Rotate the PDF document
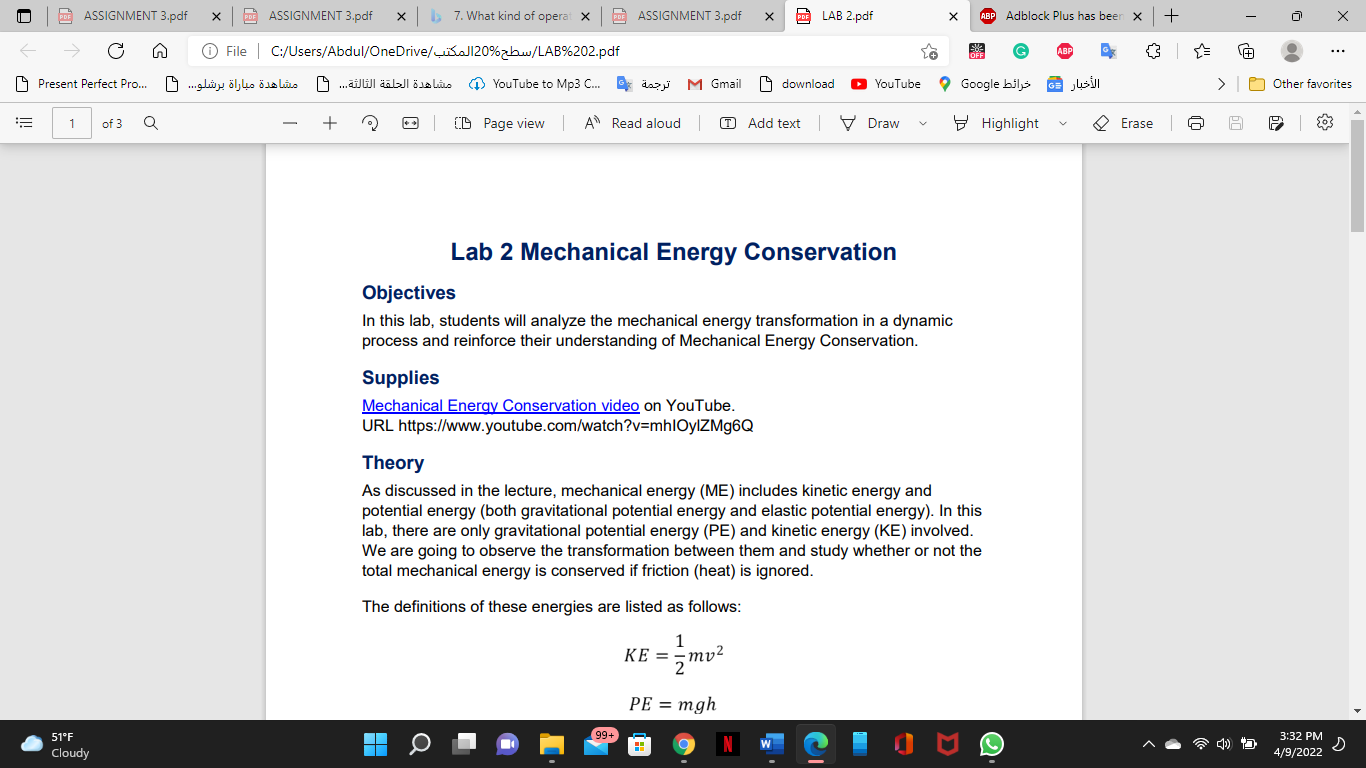 point(370,122)
